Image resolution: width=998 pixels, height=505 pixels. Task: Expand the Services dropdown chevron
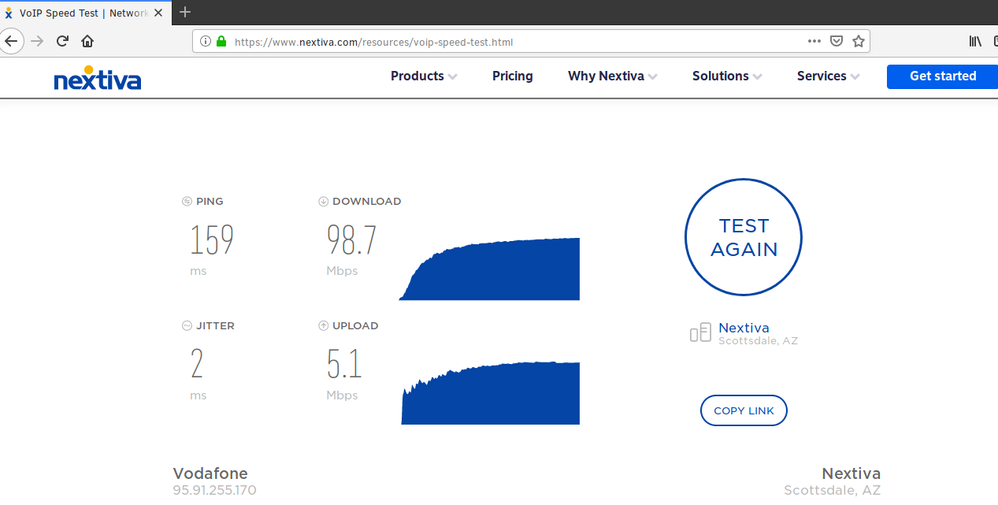855,76
